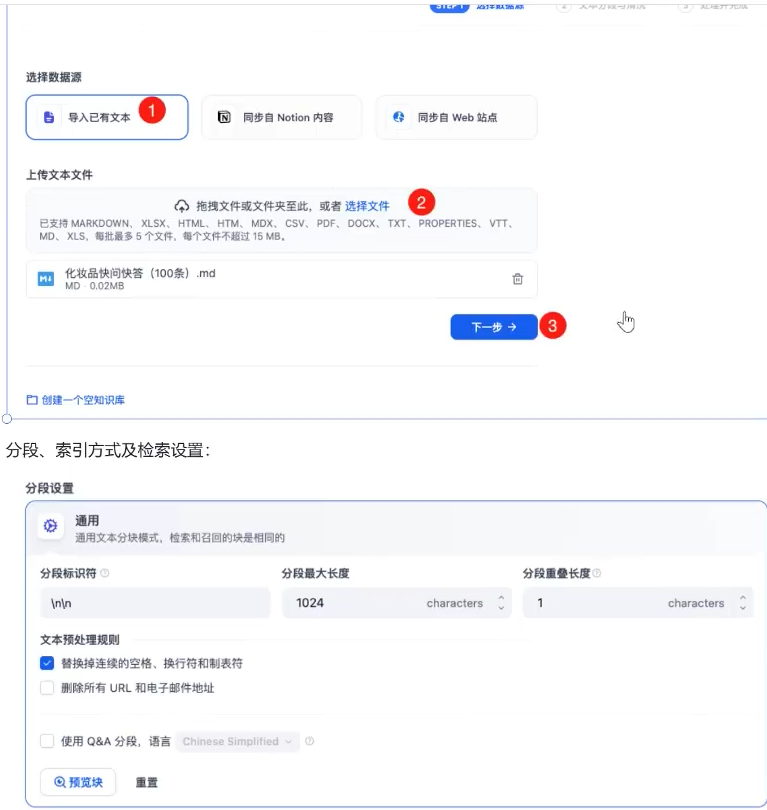This screenshot has height=810, width=767.
Task: Click the MD file type icon
Action: (x=46, y=279)
